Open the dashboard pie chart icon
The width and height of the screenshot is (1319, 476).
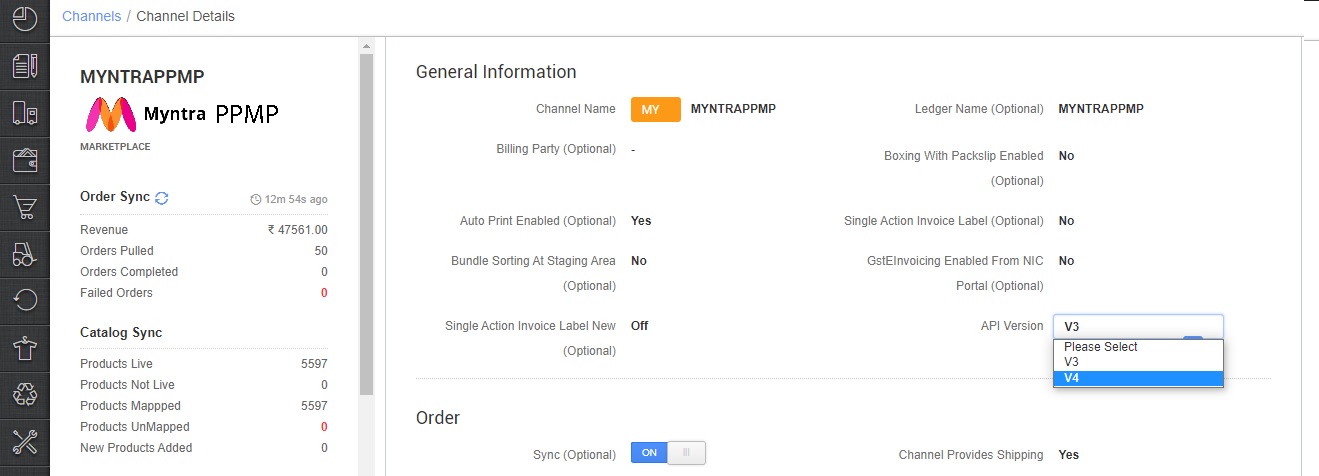pos(25,18)
